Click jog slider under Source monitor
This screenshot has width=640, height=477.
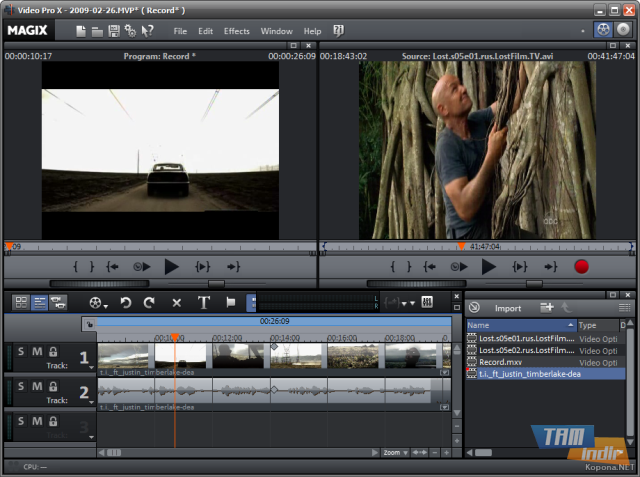416,283
